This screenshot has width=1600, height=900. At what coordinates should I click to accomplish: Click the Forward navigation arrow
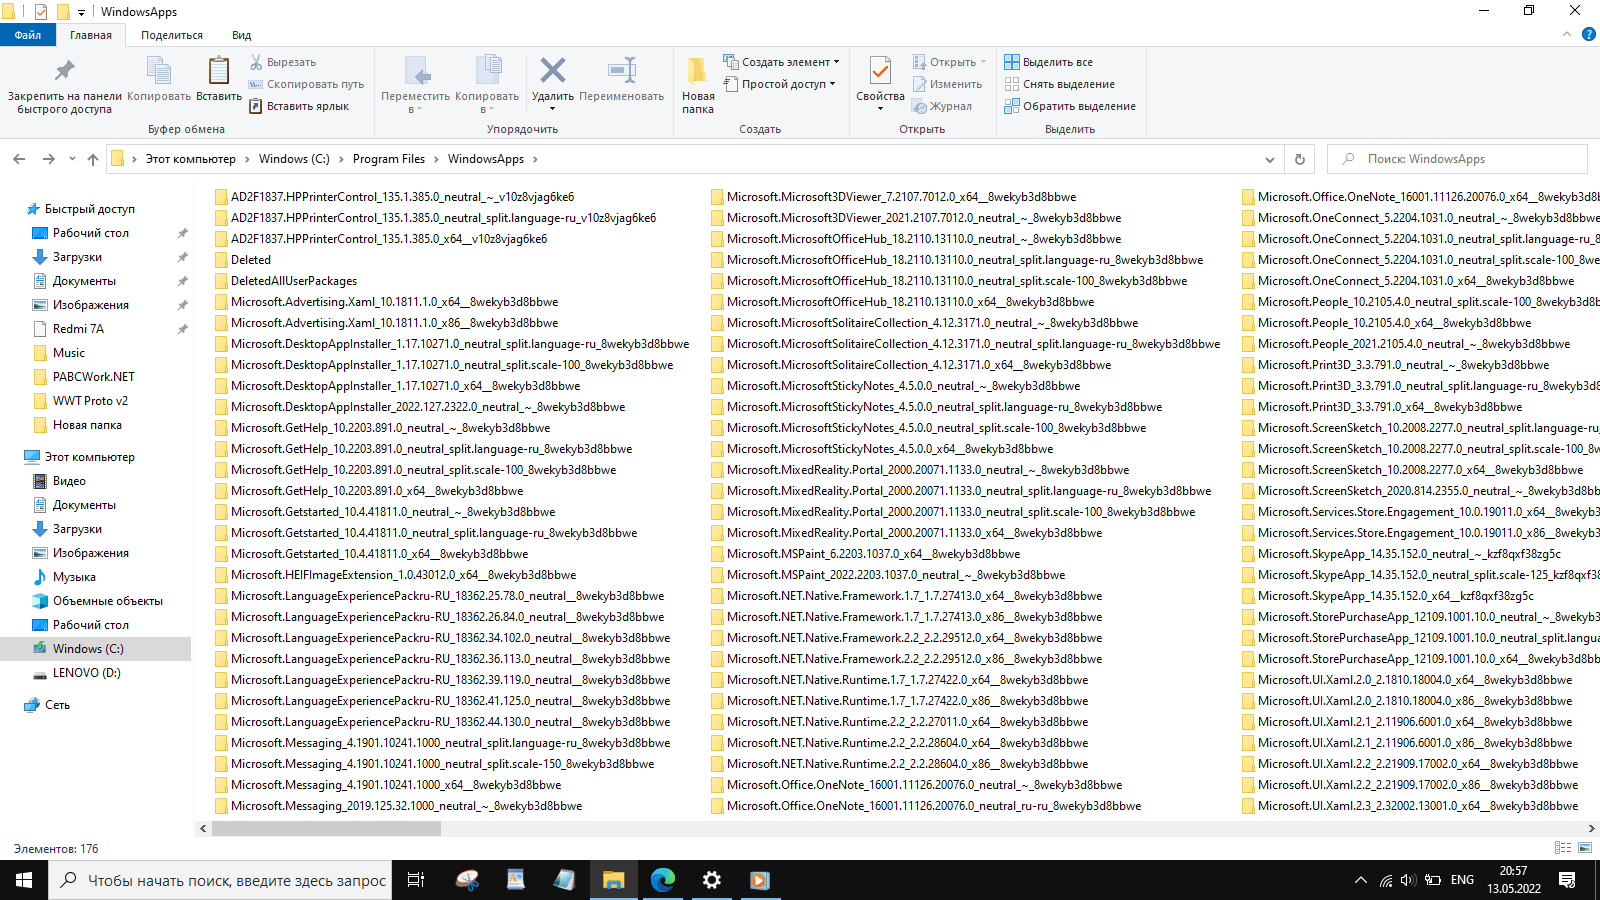click(48, 159)
